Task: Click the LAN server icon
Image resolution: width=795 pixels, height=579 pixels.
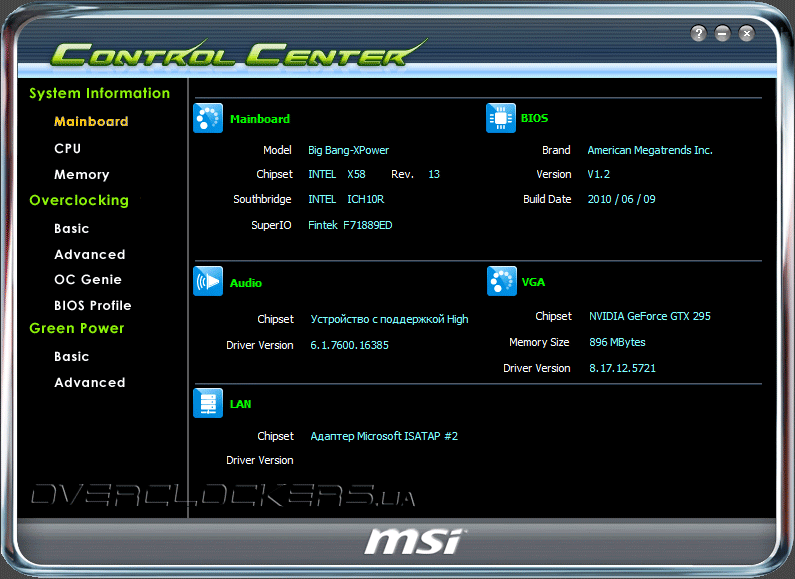Action: (208, 403)
